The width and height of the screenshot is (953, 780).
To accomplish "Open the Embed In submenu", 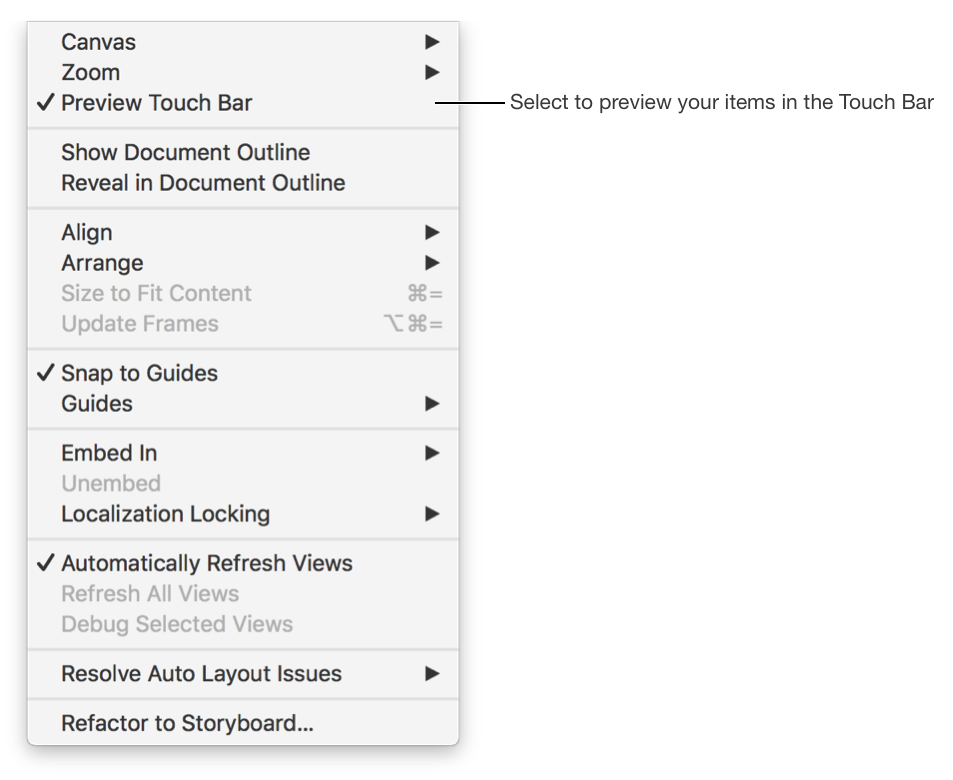I will click(x=109, y=453).
